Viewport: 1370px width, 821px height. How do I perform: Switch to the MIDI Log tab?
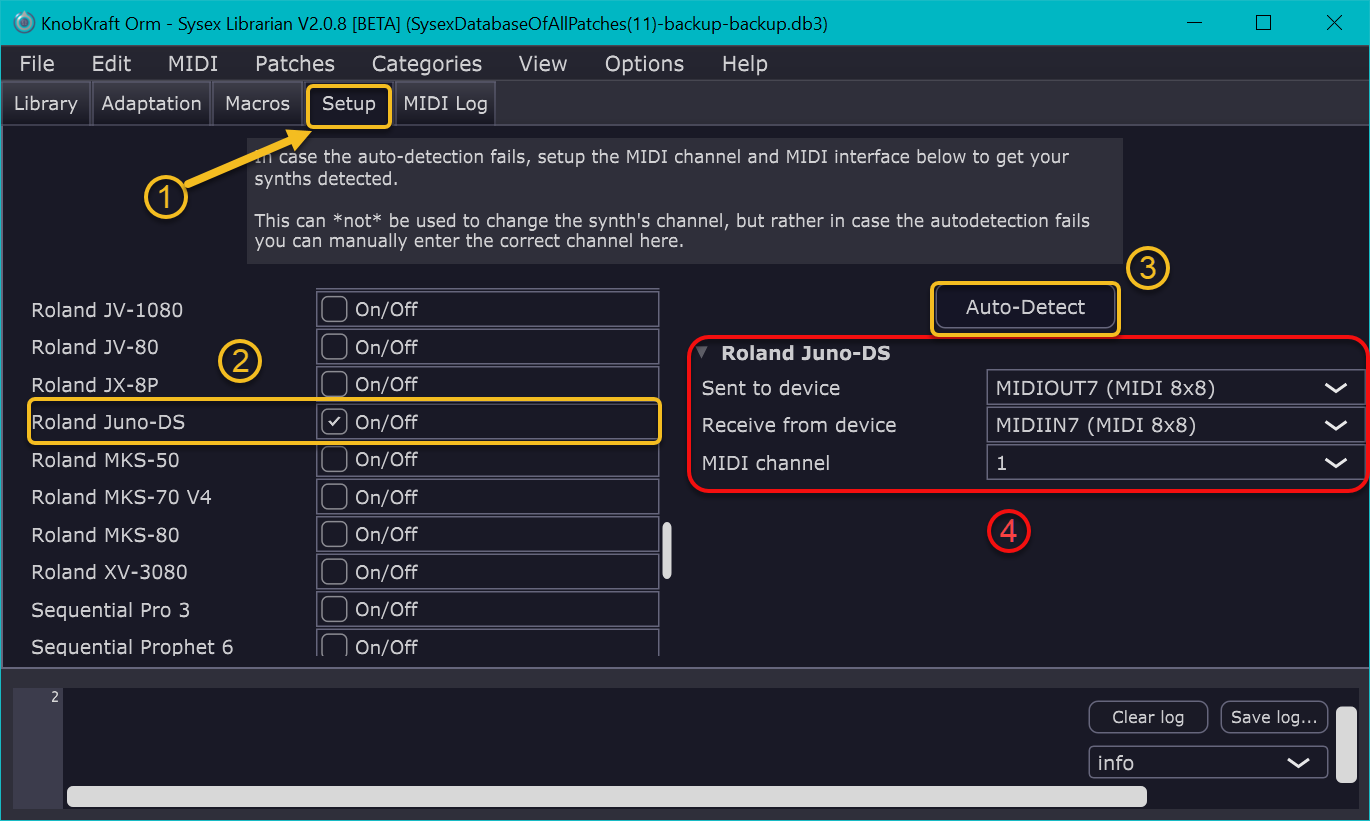pyautogui.click(x=445, y=104)
